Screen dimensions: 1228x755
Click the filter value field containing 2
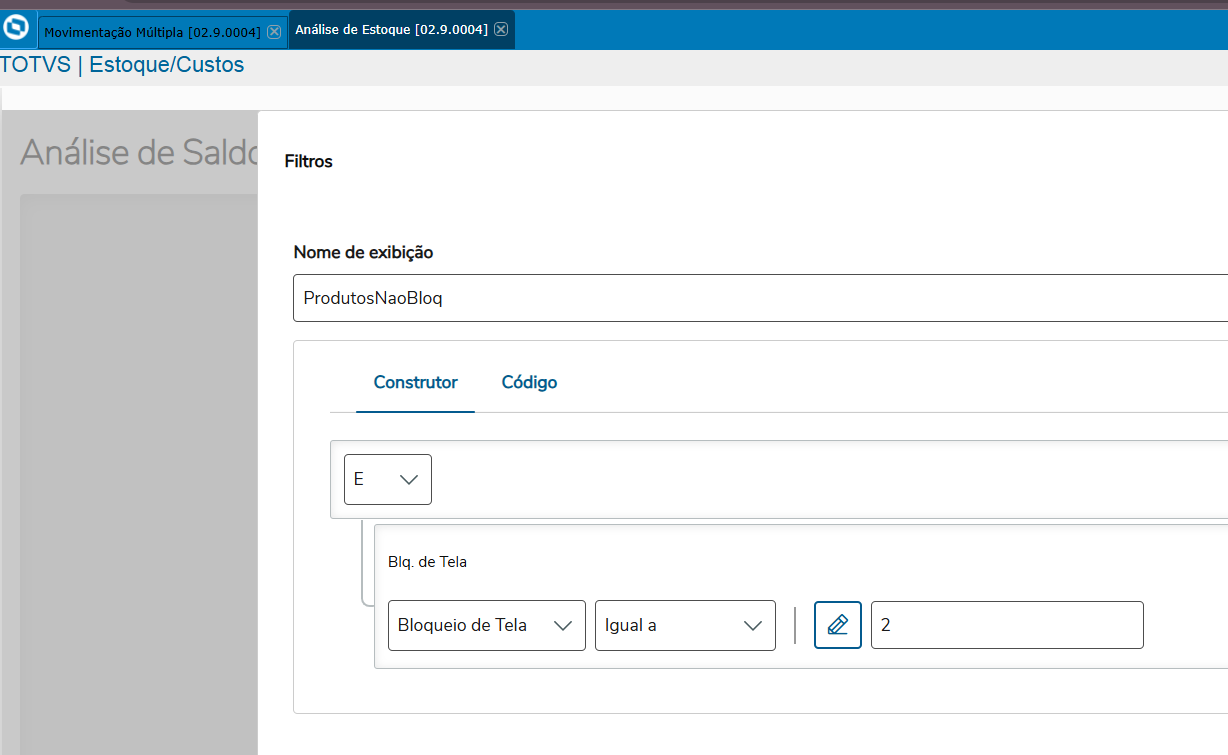coord(1007,625)
